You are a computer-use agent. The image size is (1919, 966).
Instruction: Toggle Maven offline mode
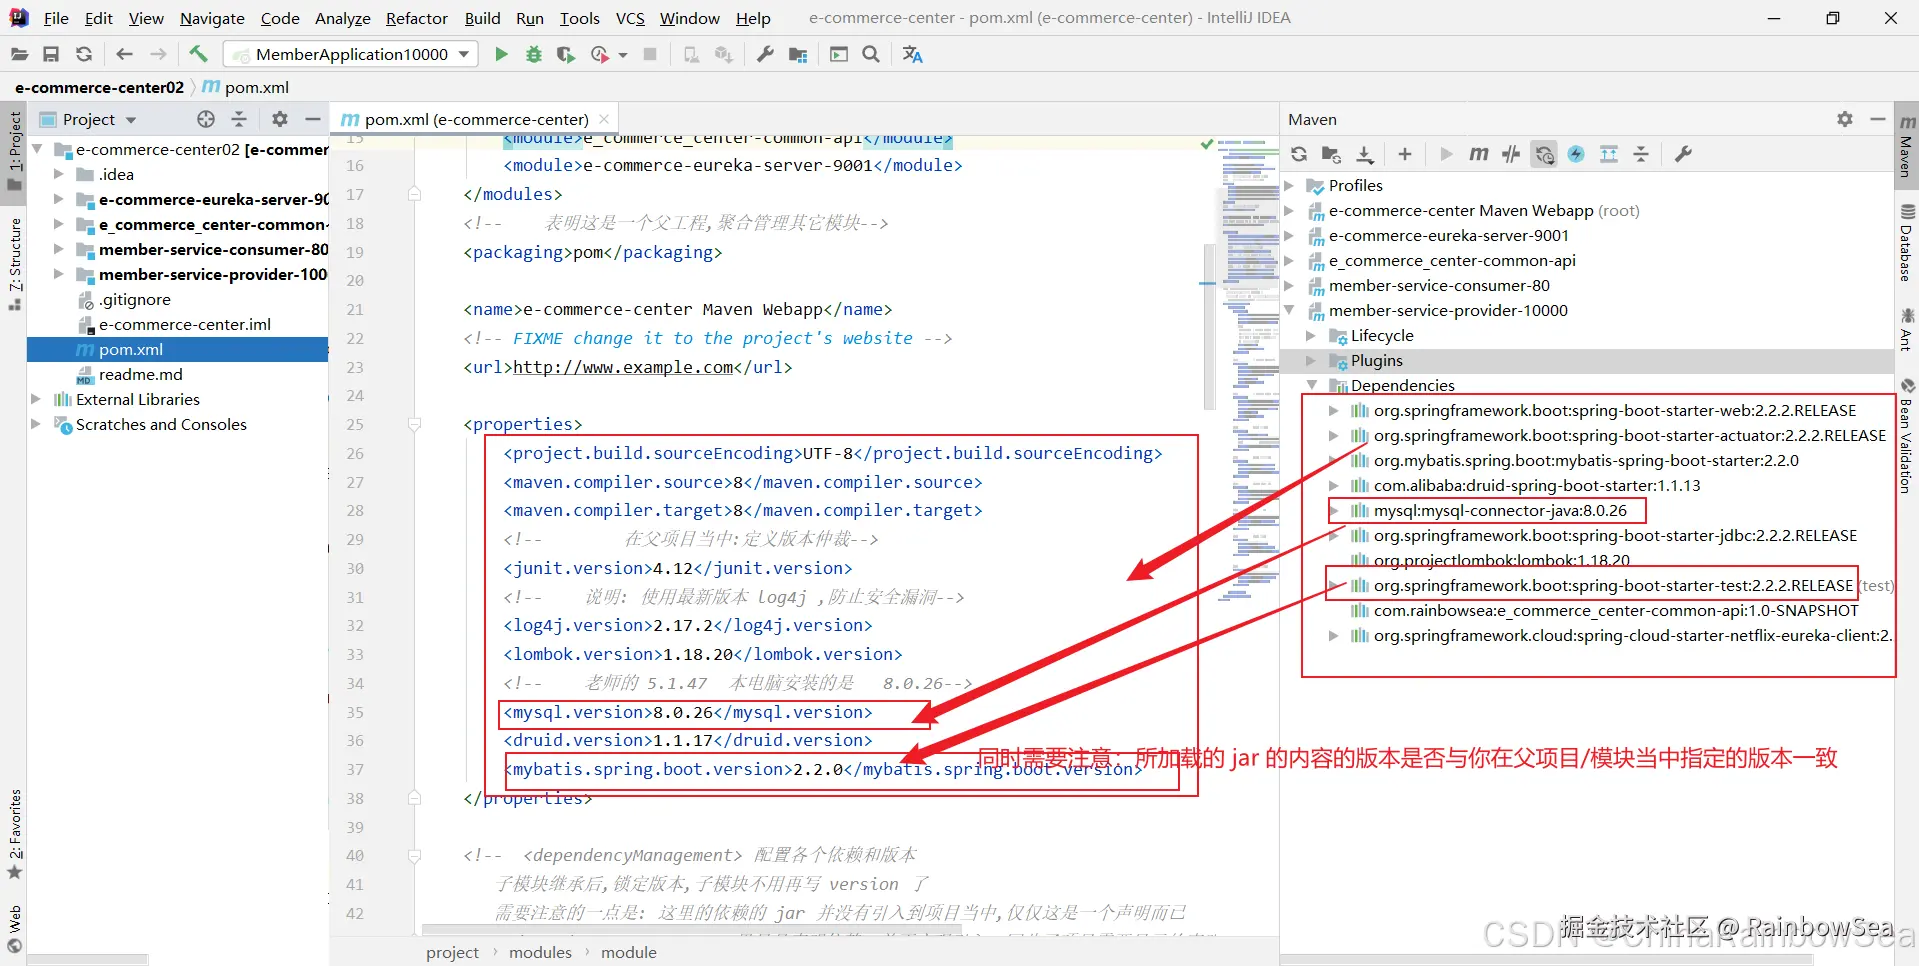tap(1511, 154)
